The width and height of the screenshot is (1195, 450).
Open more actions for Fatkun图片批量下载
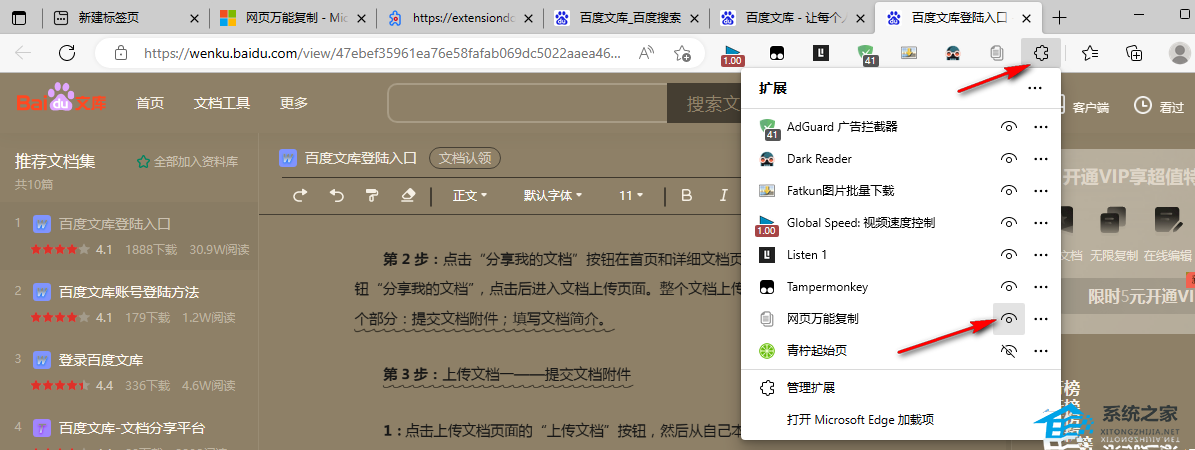pyautogui.click(x=1040, y=191)
